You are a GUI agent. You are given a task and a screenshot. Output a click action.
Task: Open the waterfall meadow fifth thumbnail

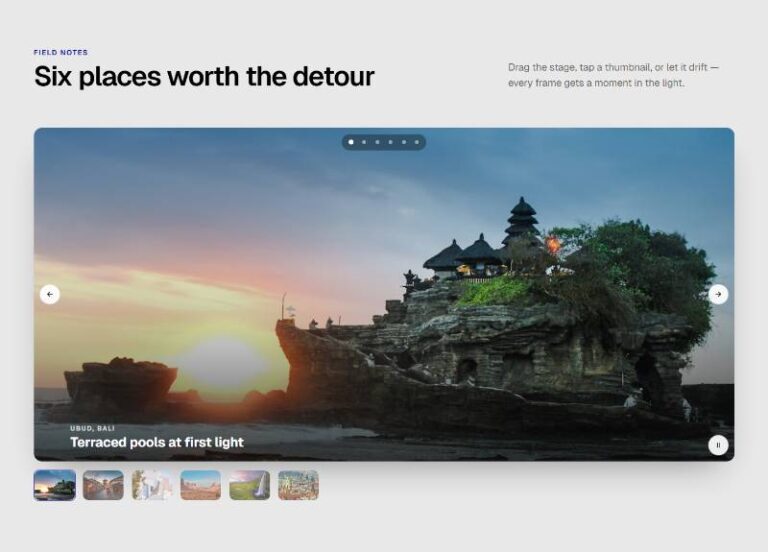point(249,485)
